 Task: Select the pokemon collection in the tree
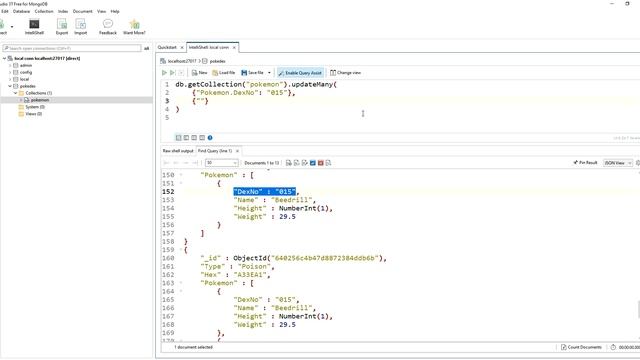point(40,100)
